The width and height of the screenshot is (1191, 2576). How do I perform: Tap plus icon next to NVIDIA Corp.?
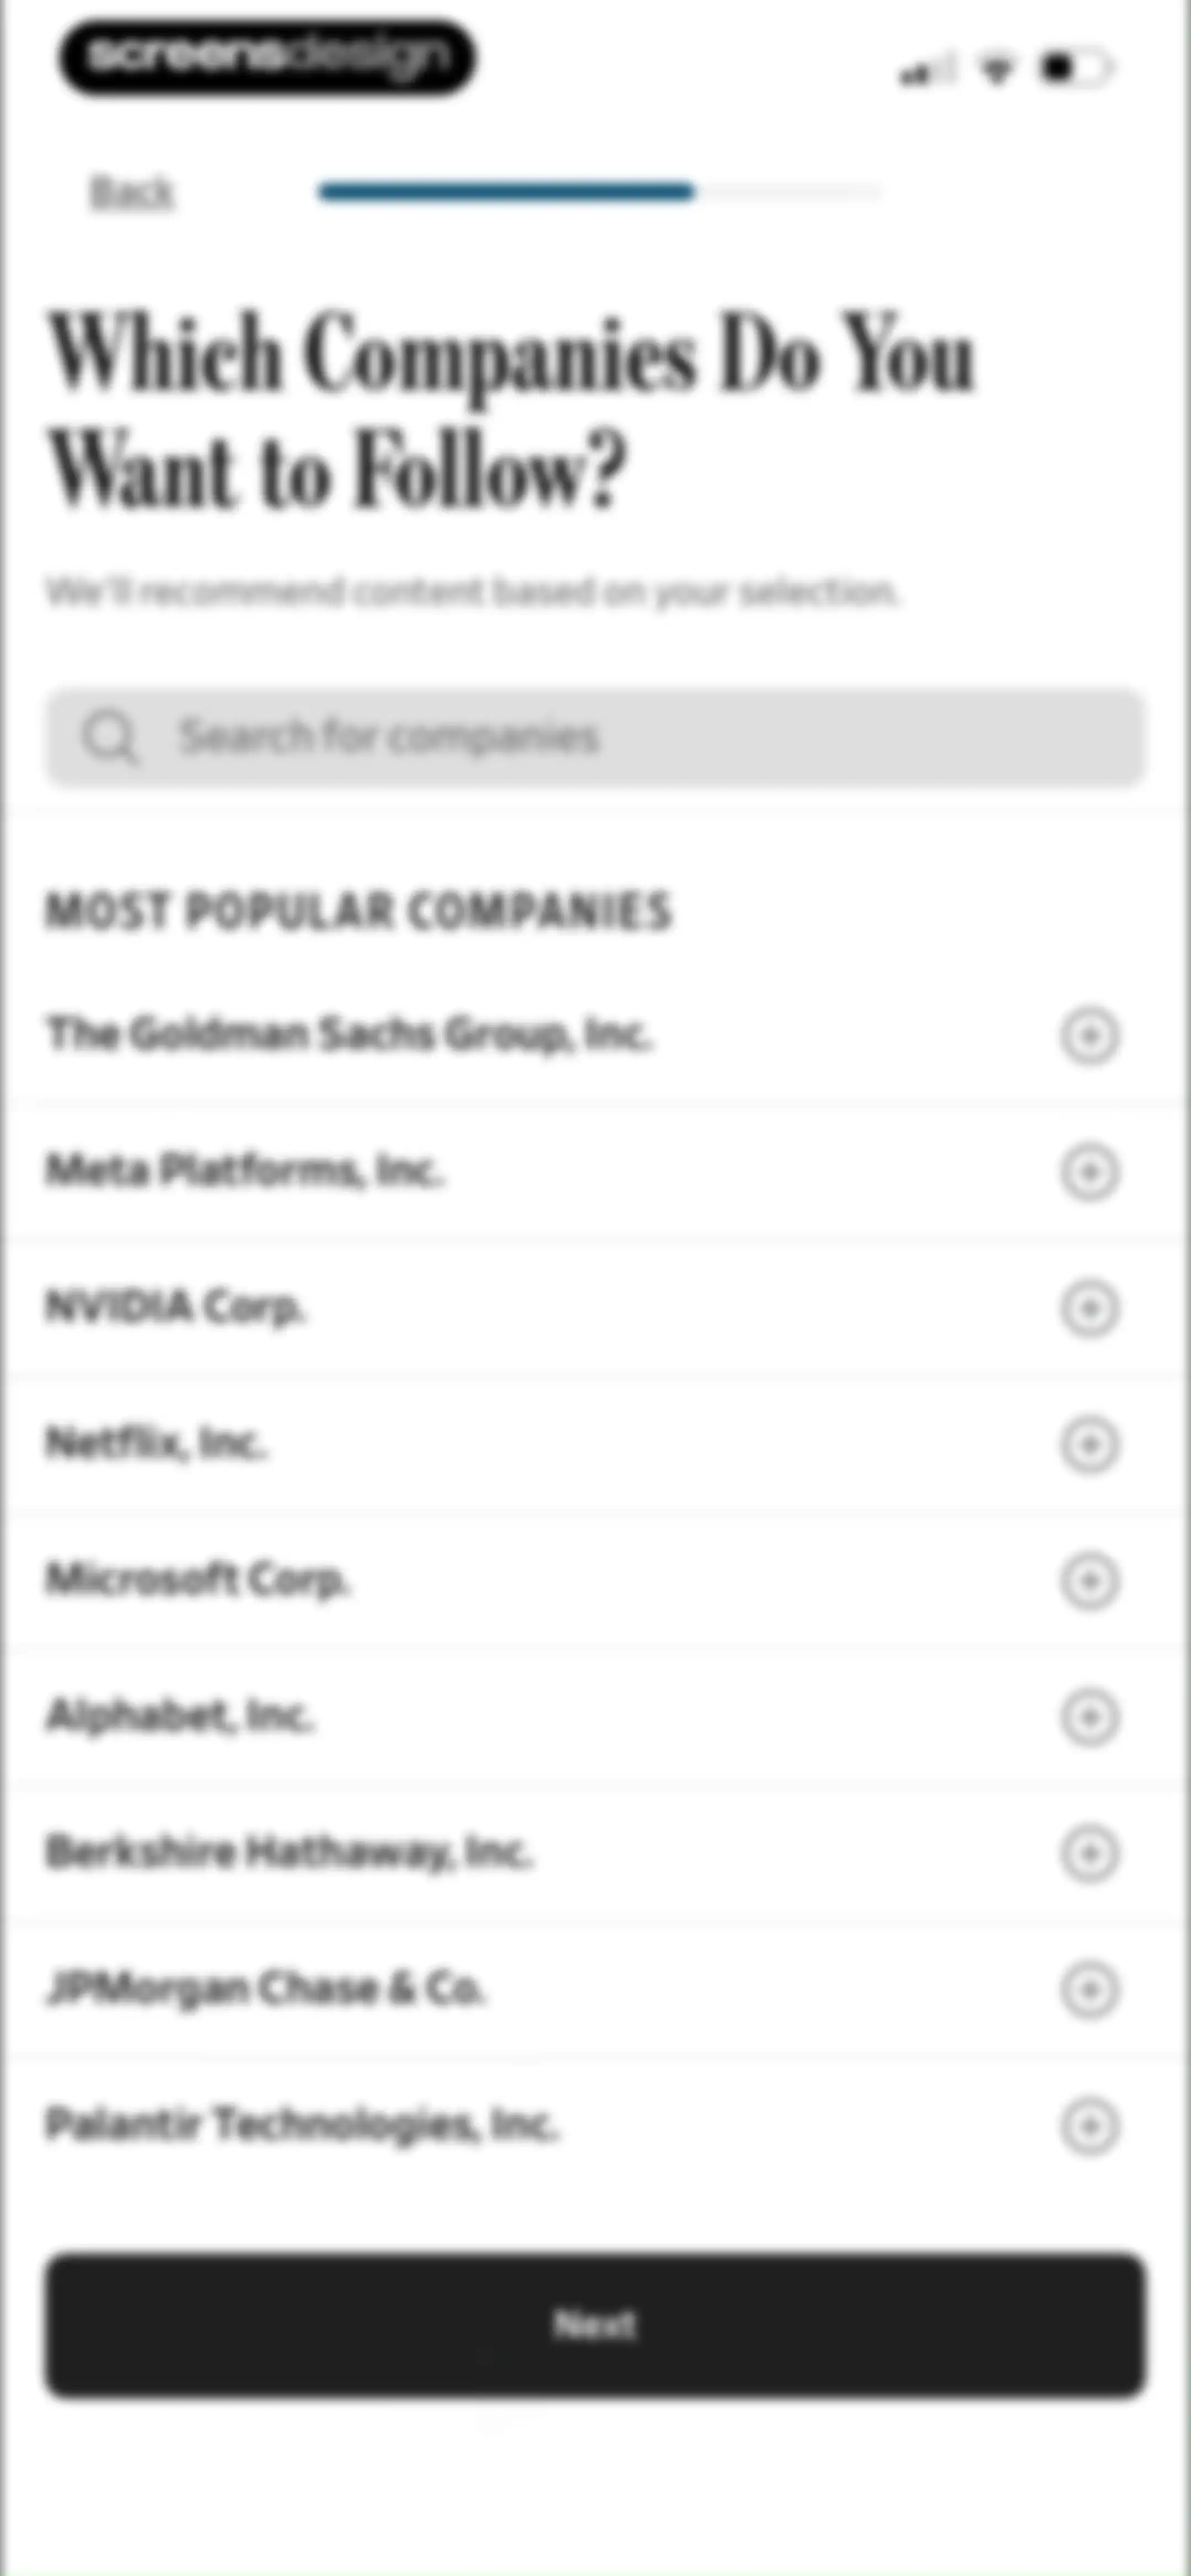click(1089, 1308)
